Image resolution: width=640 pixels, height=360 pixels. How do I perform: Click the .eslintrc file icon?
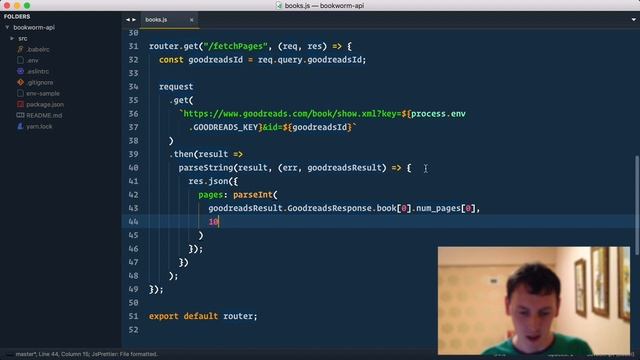point(20,71)
